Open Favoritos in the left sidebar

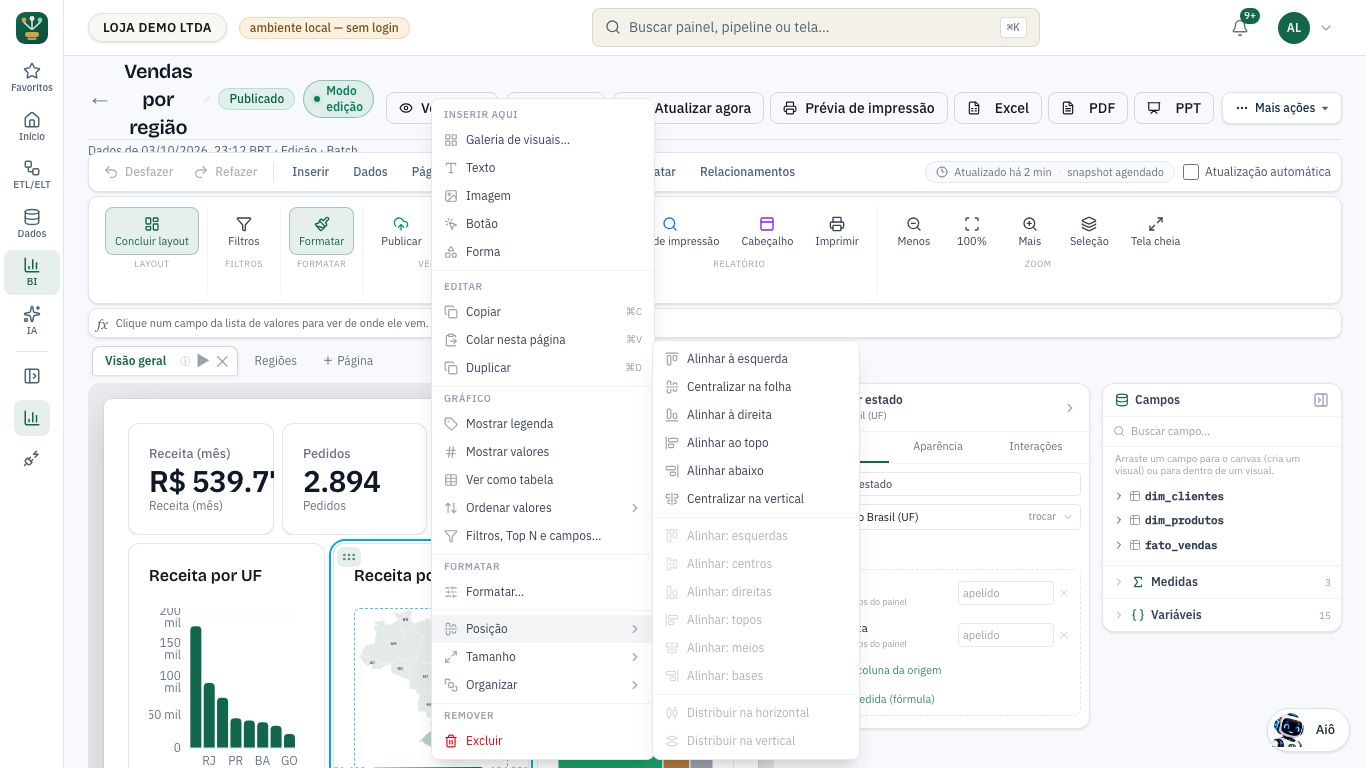pyautogui.click(x=32, y=78)
